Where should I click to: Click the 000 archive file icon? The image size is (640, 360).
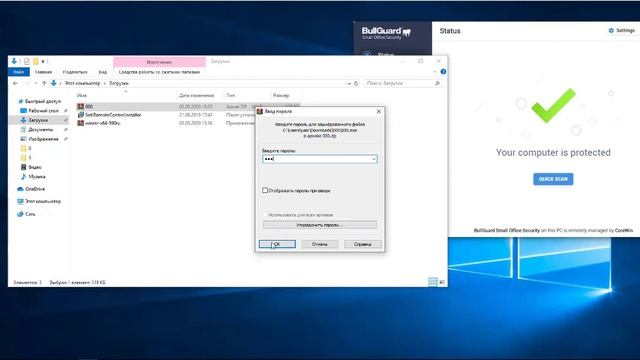pos(81,107)
